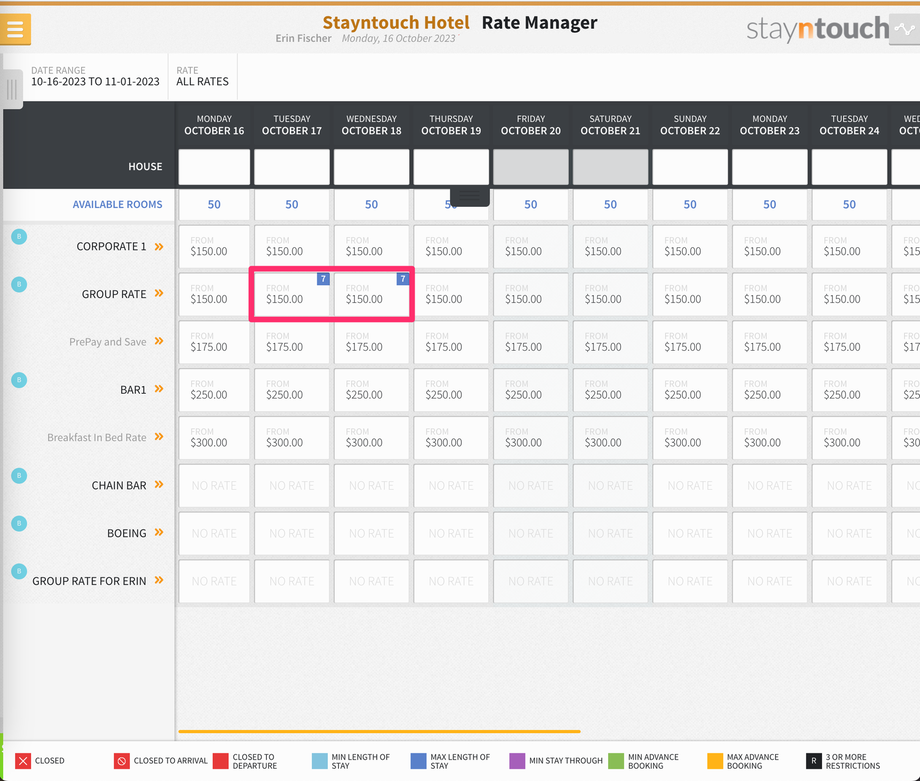Select the Monday October 16 column header
This screenshot has width=920, height=781.
point(214,125)
